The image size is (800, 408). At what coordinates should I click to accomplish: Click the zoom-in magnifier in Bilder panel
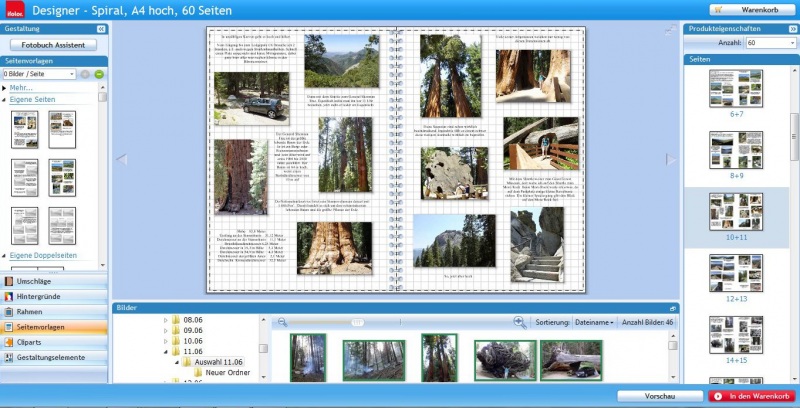click(519, 322)
